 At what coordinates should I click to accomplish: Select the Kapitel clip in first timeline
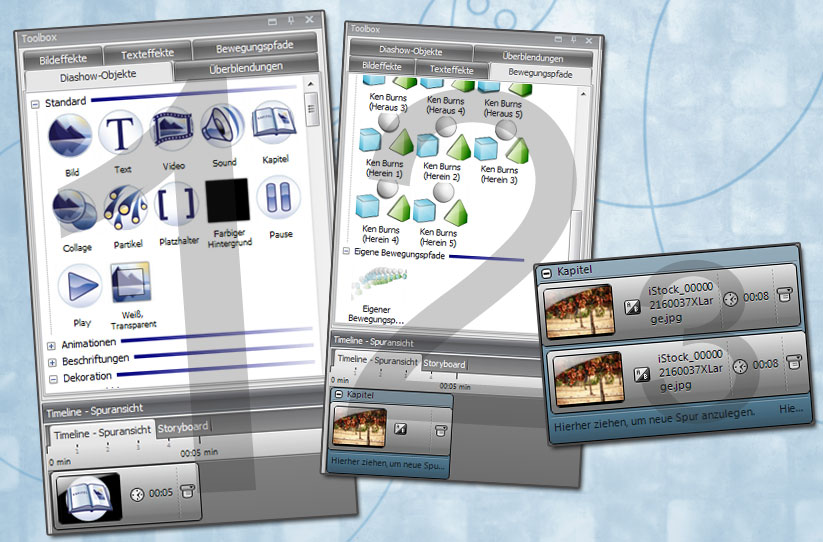[125, 494]
